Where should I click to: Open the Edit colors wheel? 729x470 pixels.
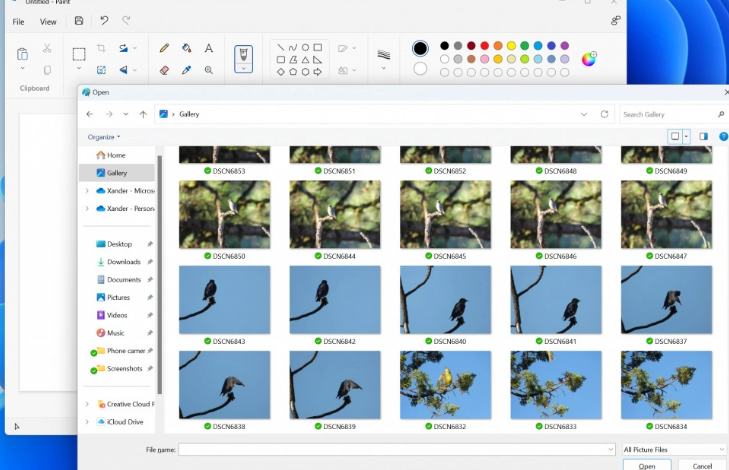pos(589,58)
